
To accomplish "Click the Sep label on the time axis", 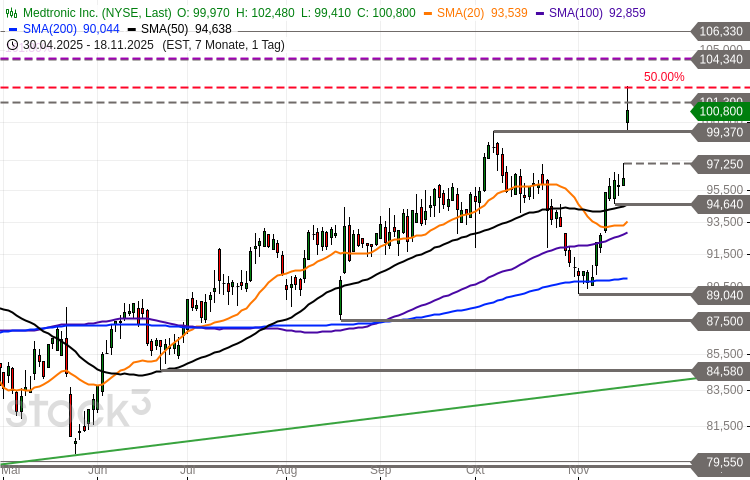I will click(x=380, y=469).
